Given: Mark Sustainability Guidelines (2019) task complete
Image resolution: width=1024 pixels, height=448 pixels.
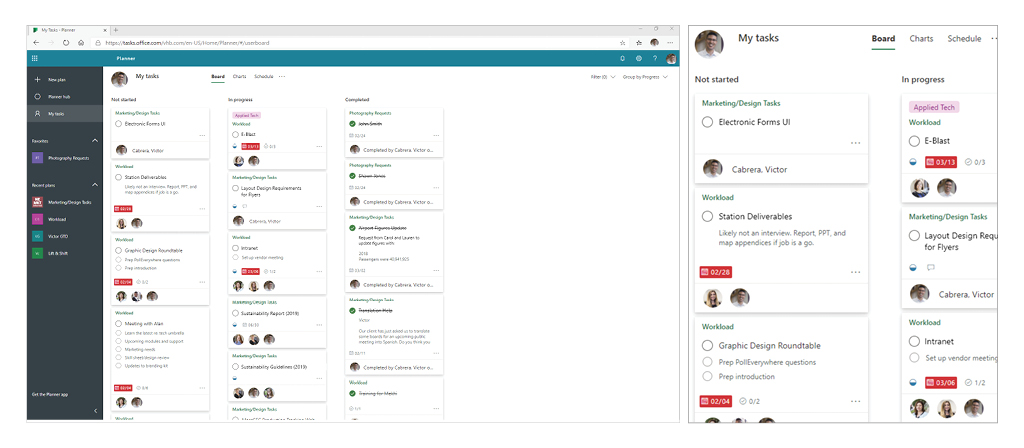Looking at the screenshot, I should point(235,368).
